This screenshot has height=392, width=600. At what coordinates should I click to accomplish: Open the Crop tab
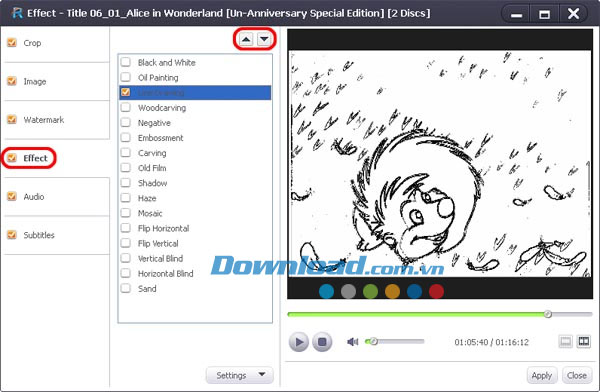[32, 43]
